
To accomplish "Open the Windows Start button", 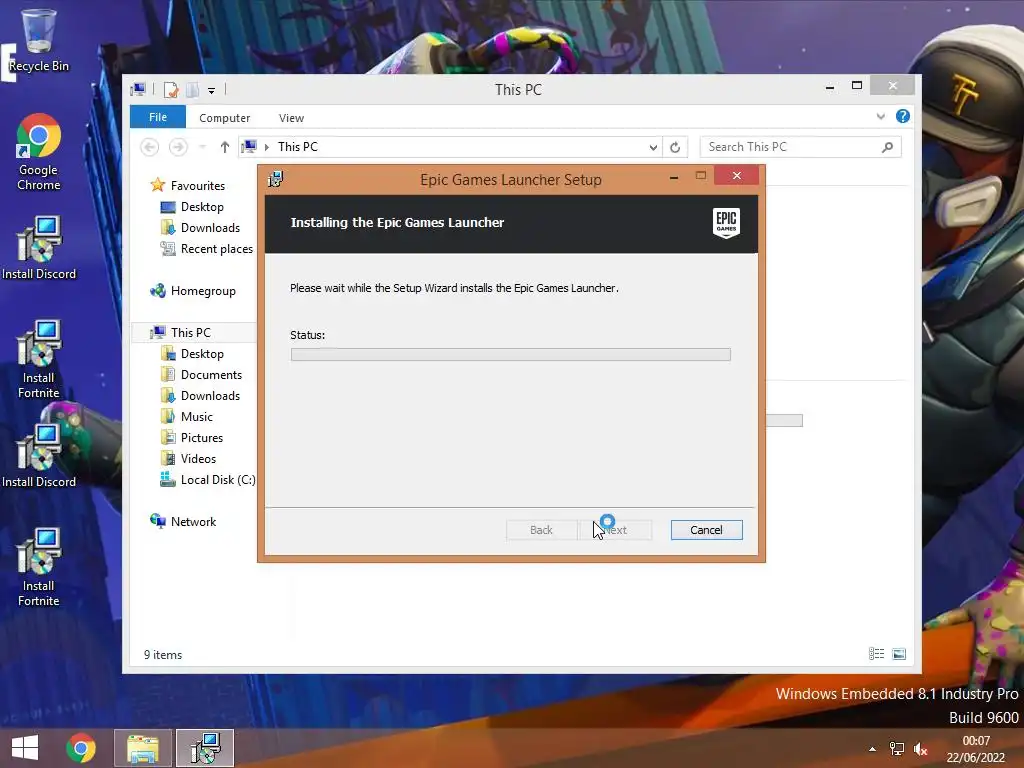I will pos(25,748).
